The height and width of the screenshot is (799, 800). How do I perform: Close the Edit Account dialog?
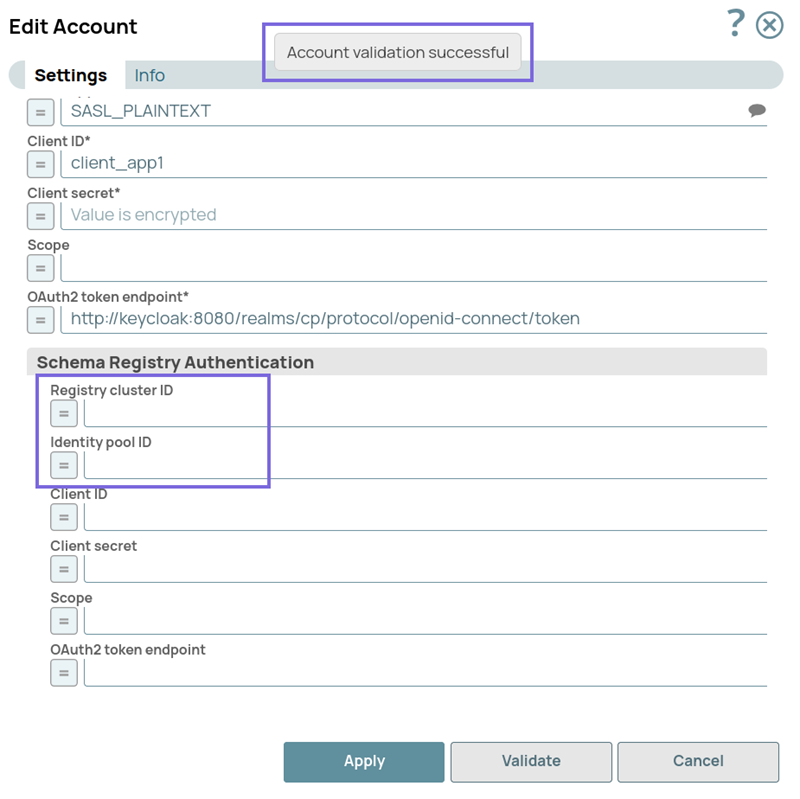tap(769, 25)
